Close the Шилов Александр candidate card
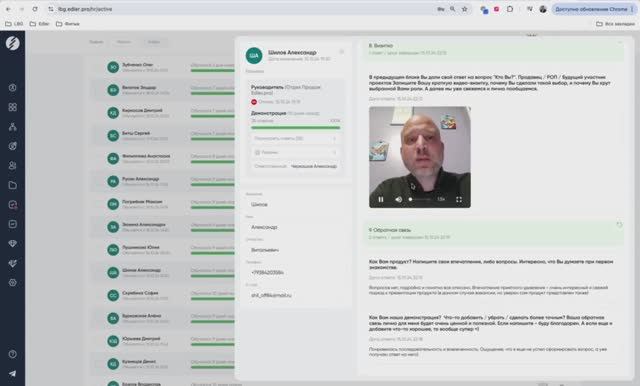640x386 pixels. pos(342,52)
